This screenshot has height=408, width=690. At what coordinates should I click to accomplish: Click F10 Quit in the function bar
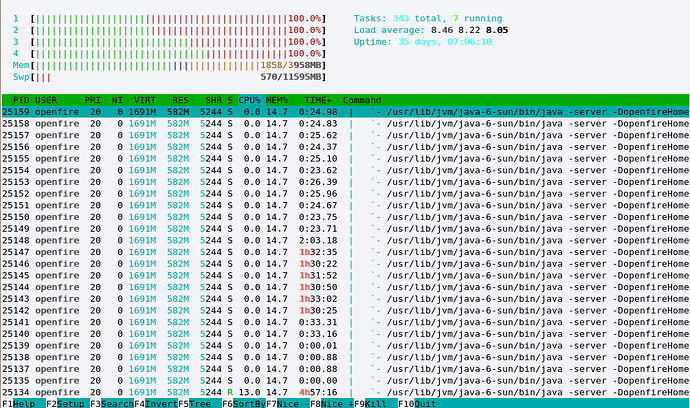[x=418, y=404]
